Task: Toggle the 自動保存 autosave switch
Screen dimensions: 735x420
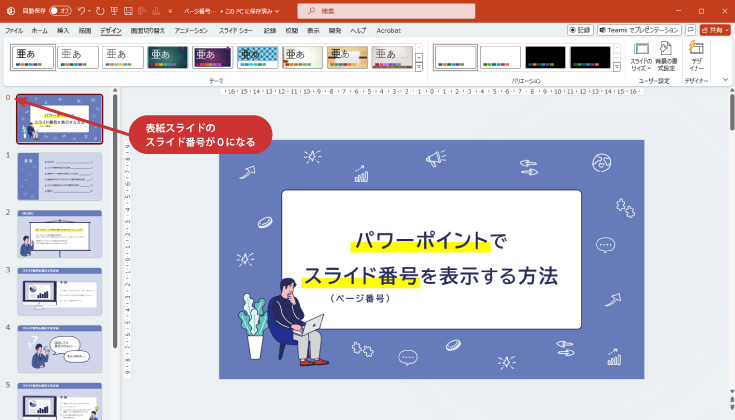Action: coord(60,11)
